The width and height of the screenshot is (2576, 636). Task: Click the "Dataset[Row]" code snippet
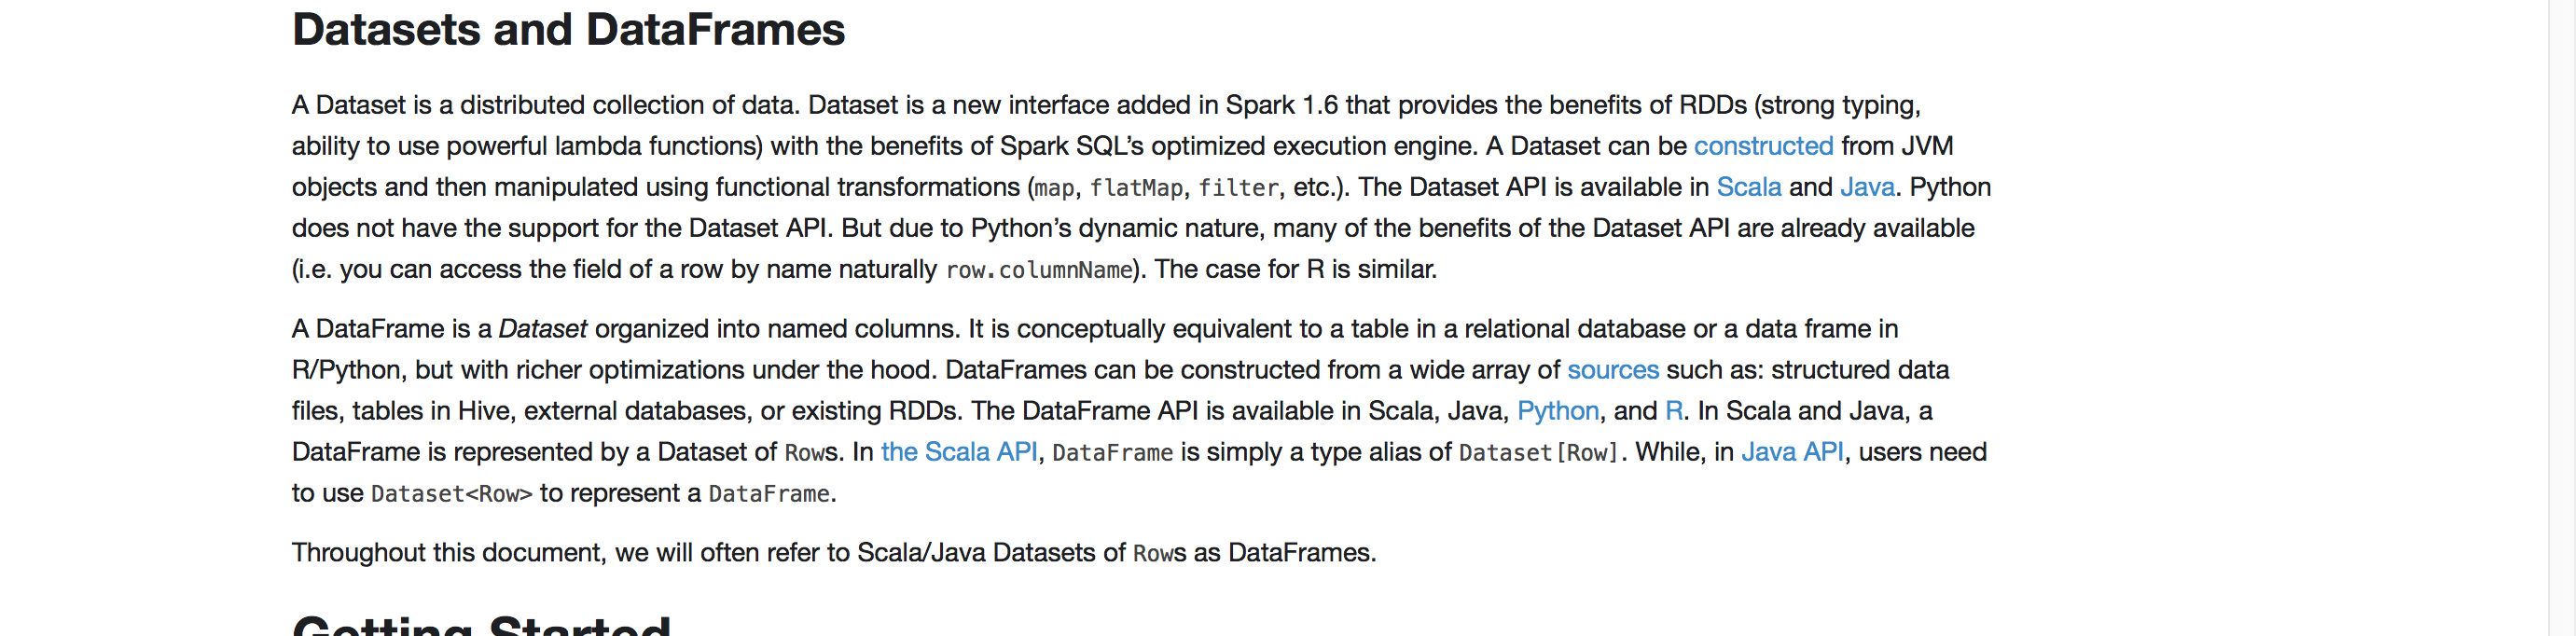coord(1538,453)
